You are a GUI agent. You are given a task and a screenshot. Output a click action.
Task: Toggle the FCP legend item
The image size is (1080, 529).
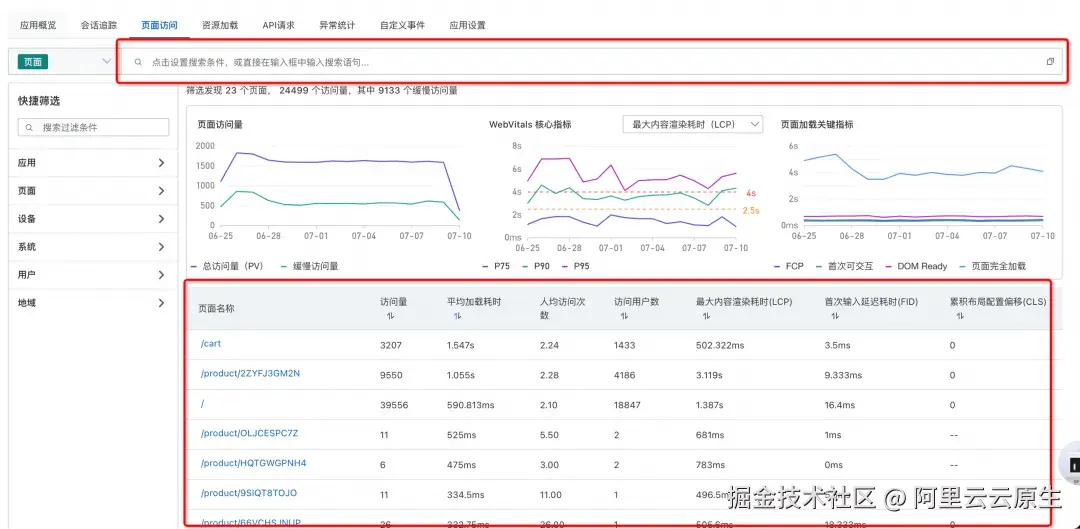point(789,266)
